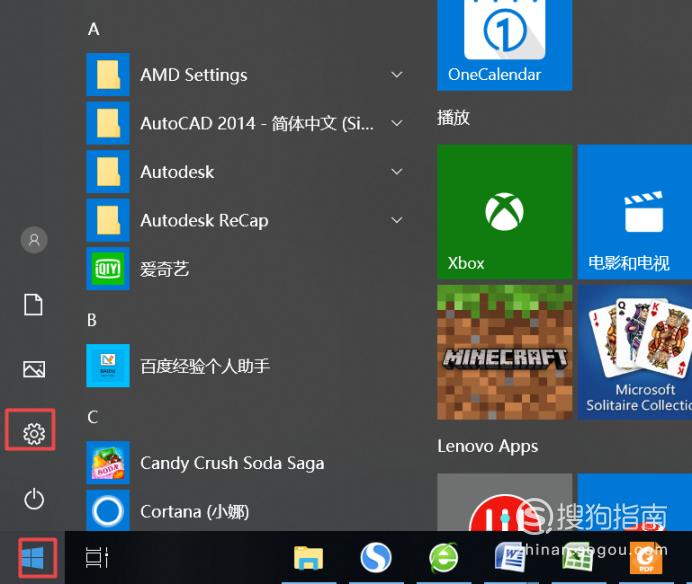692x584 pixels.
Task: Click the Autodesk folder icon
Action: [108, 172]
